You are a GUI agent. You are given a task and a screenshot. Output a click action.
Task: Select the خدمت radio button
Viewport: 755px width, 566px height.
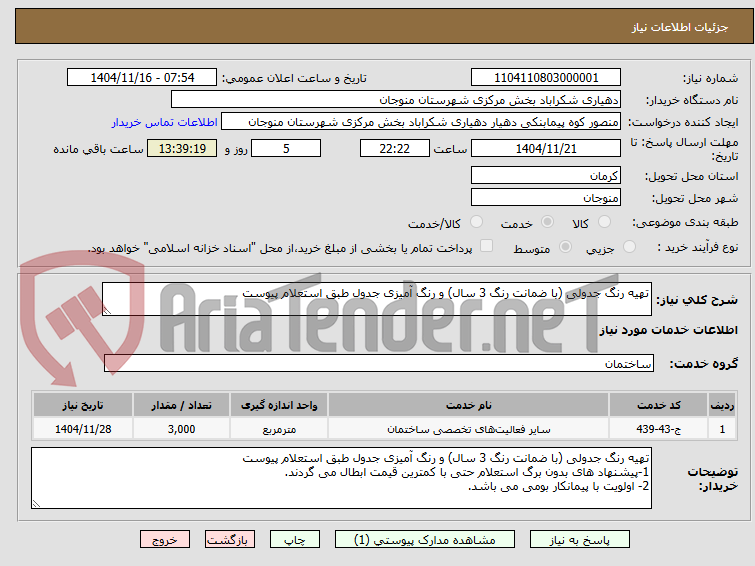(x=547, y=222)
